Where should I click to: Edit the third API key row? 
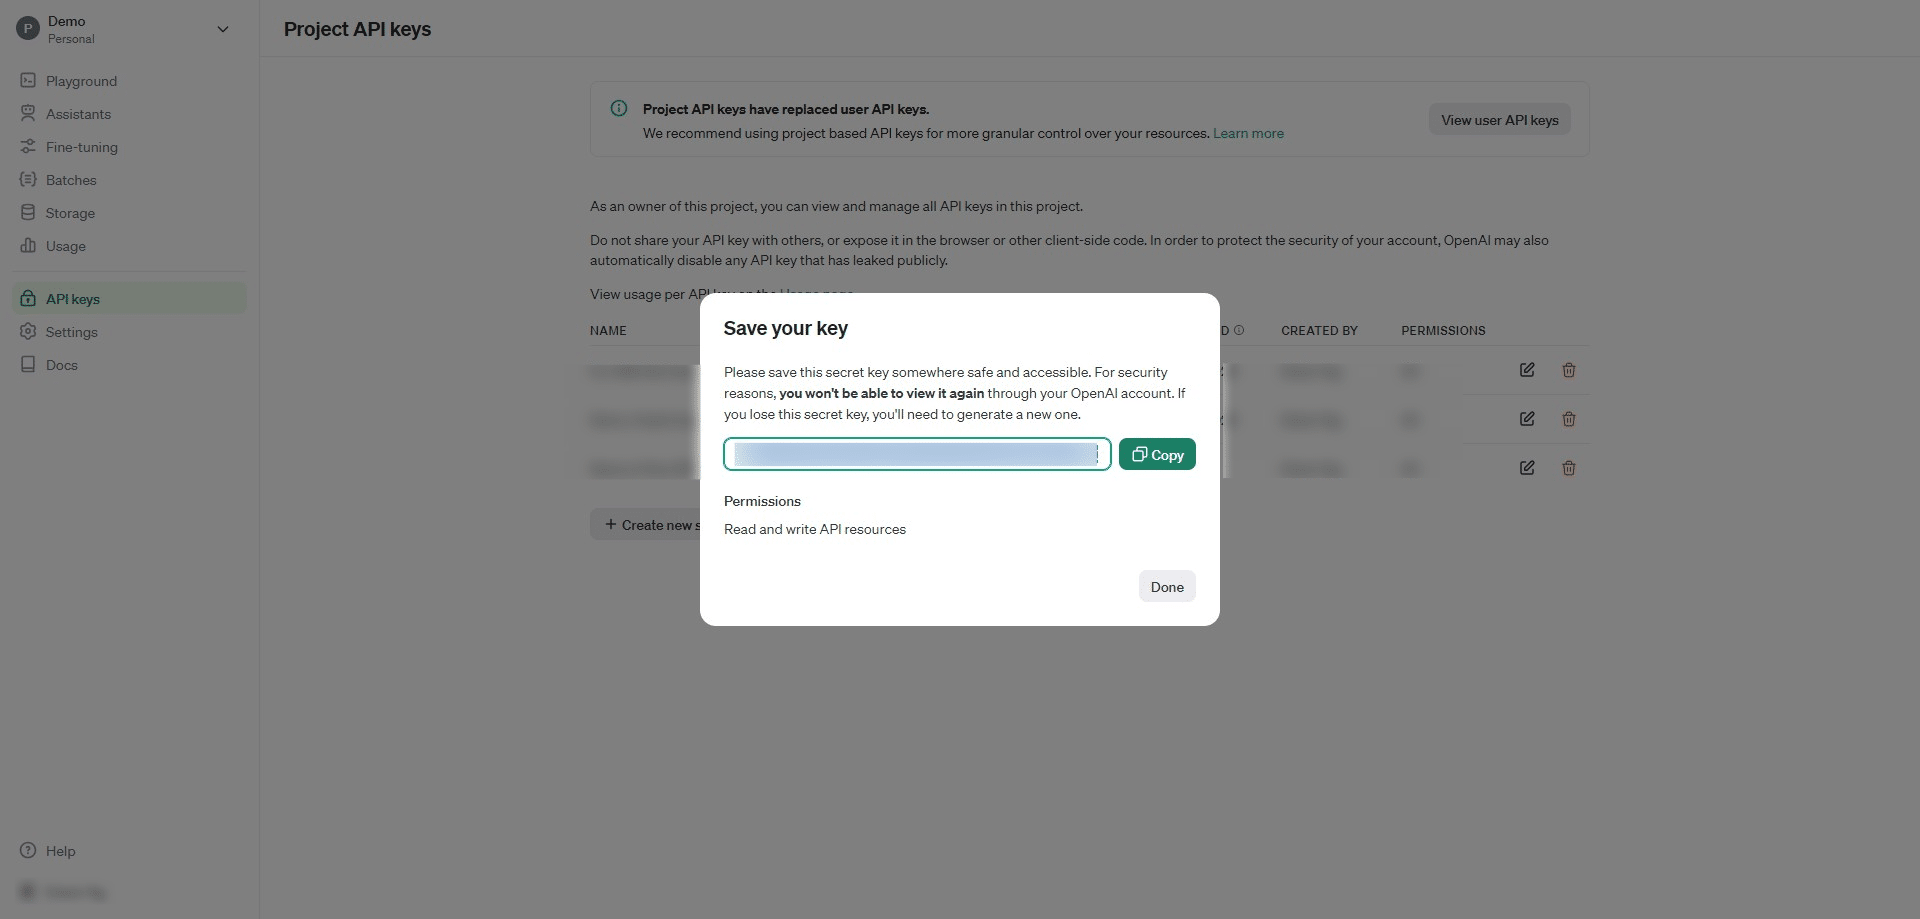pyautogui.click(x=1527, y=468)
